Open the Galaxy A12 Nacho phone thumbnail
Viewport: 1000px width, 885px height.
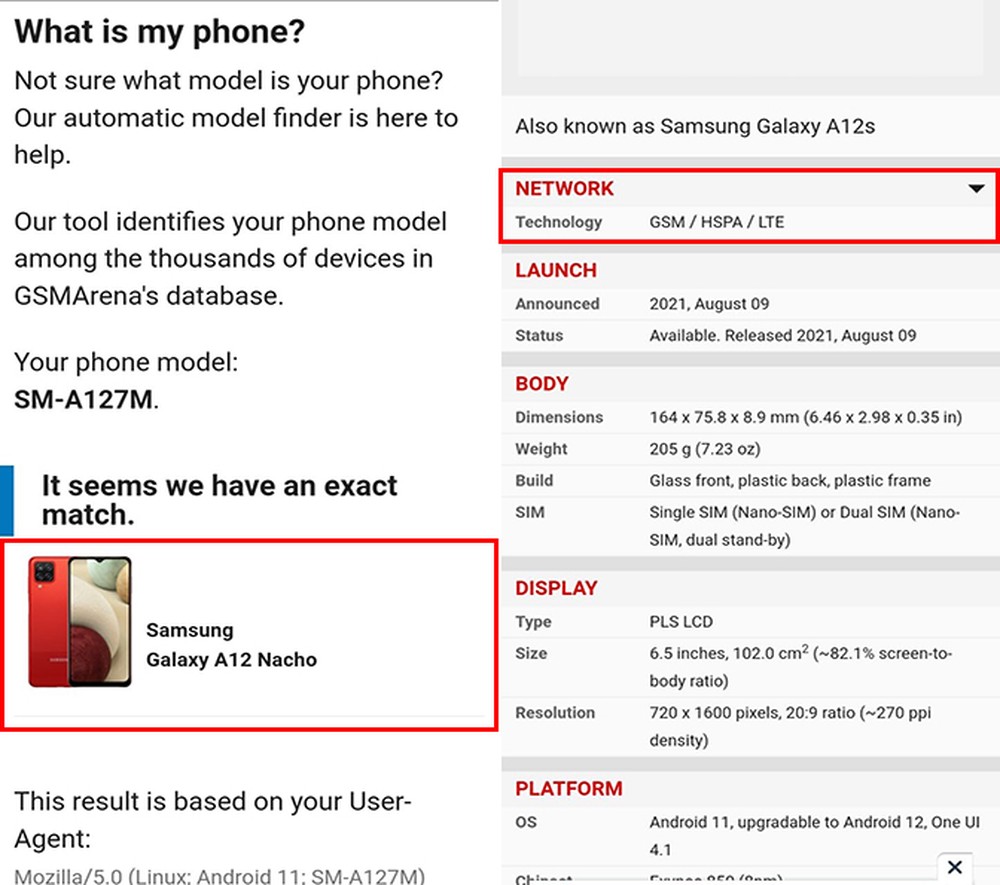[80, 622]
